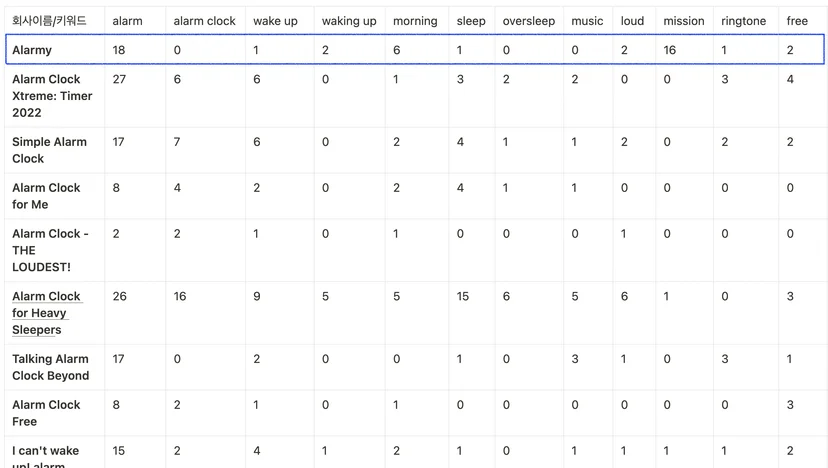Click I can't wake up's alarm value 15
828x468 pixels.
point(119,451)
